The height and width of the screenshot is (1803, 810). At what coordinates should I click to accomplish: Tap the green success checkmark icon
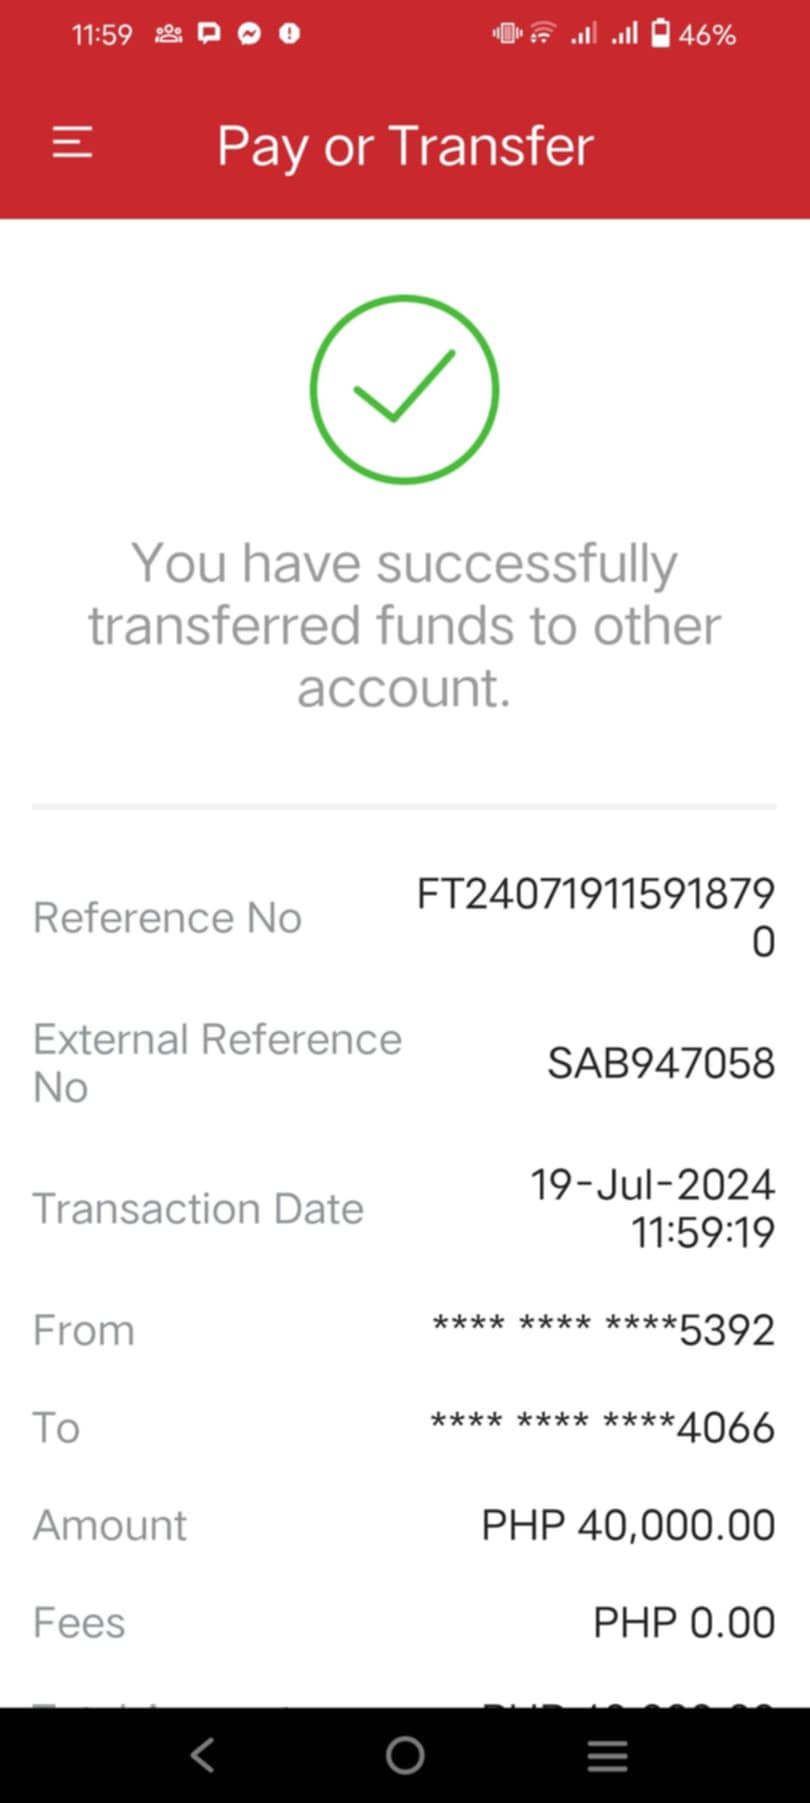point(404,389)
